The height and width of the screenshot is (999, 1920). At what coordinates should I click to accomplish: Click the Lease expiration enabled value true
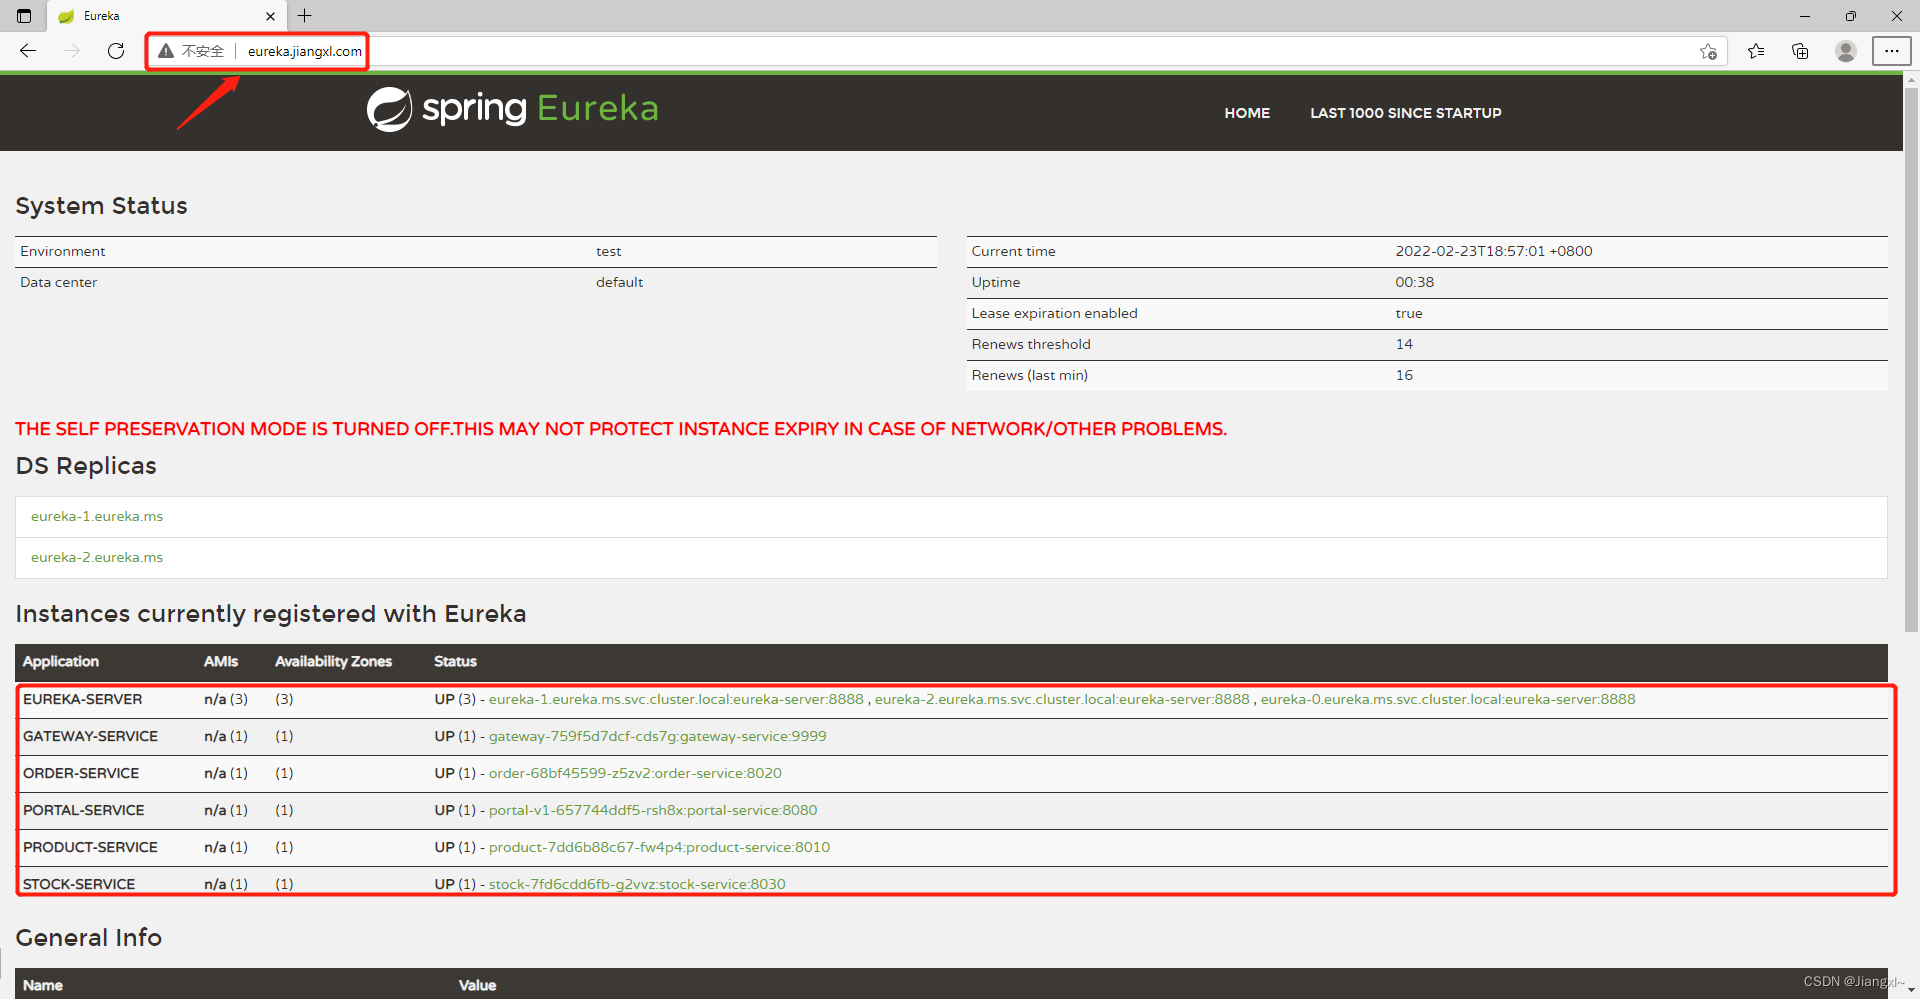(1409, 313)
